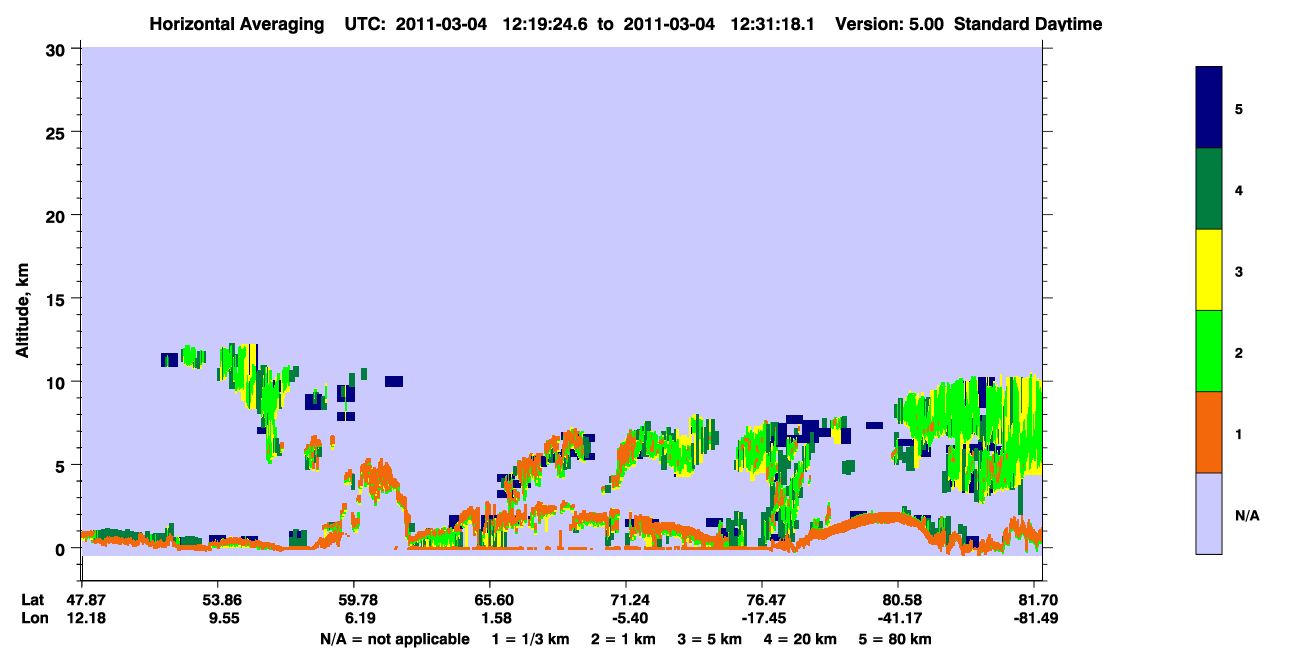
Task: Click longitude value -41.17
Action: pos(899,618)
